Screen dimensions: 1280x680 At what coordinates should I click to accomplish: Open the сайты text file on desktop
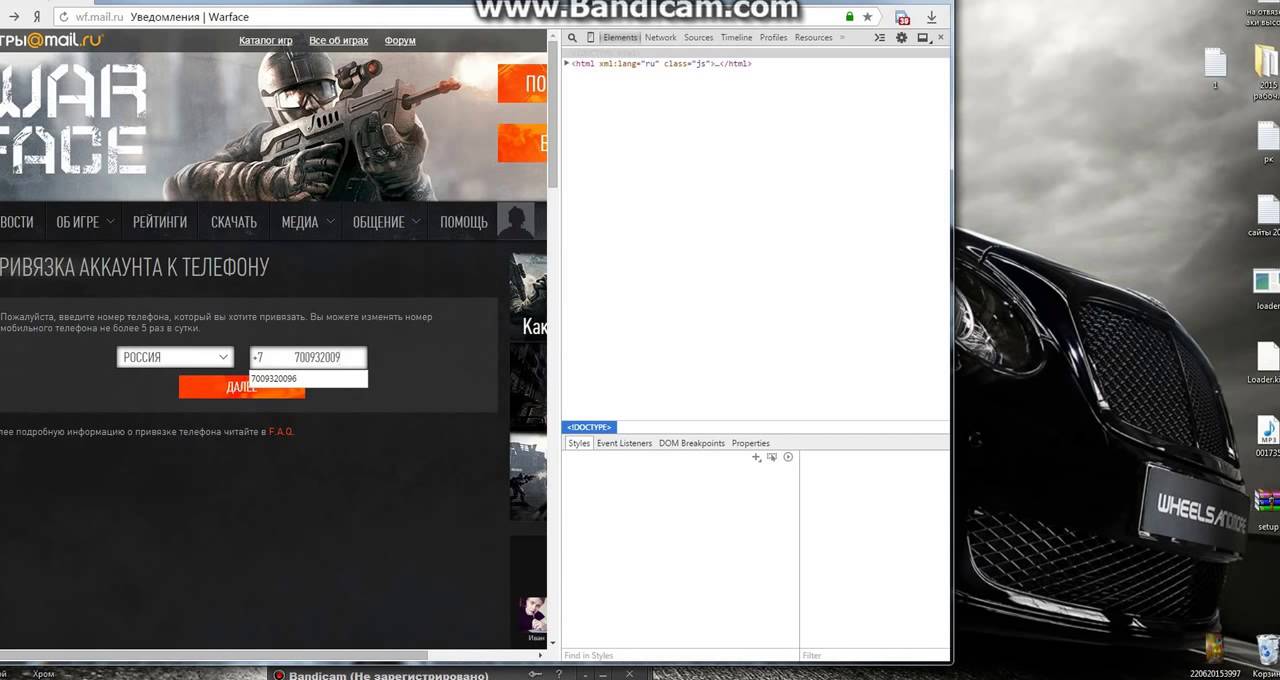click(x=1266, y=216)
